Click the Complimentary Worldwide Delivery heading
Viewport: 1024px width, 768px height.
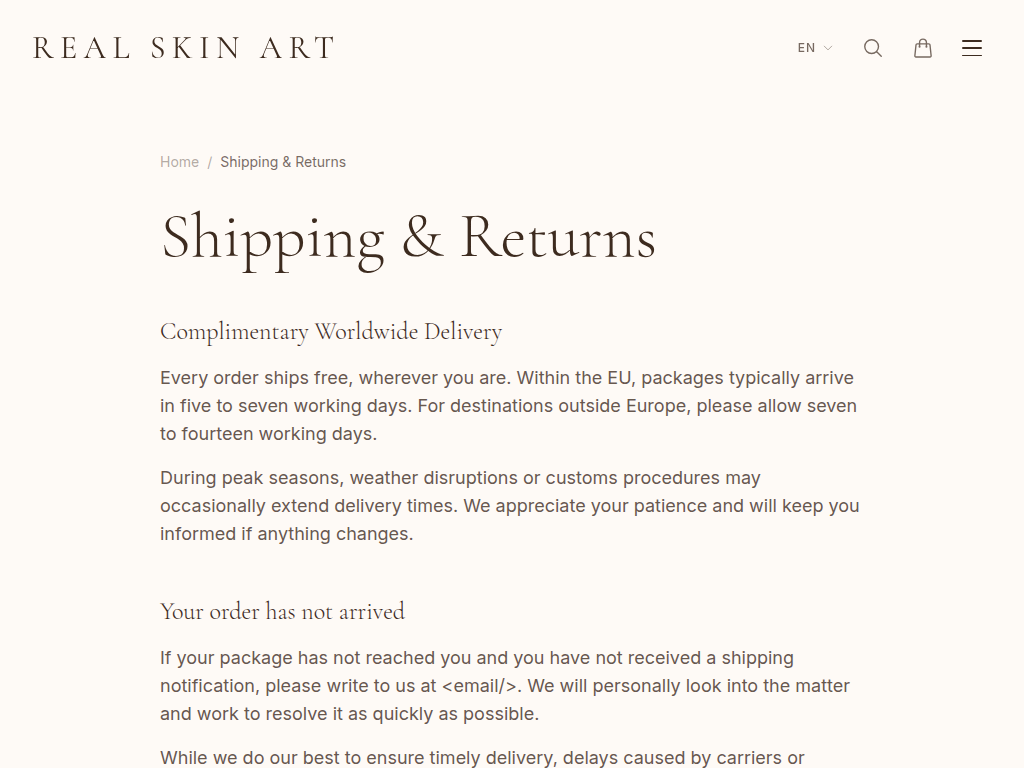click(x=331, y=332)
